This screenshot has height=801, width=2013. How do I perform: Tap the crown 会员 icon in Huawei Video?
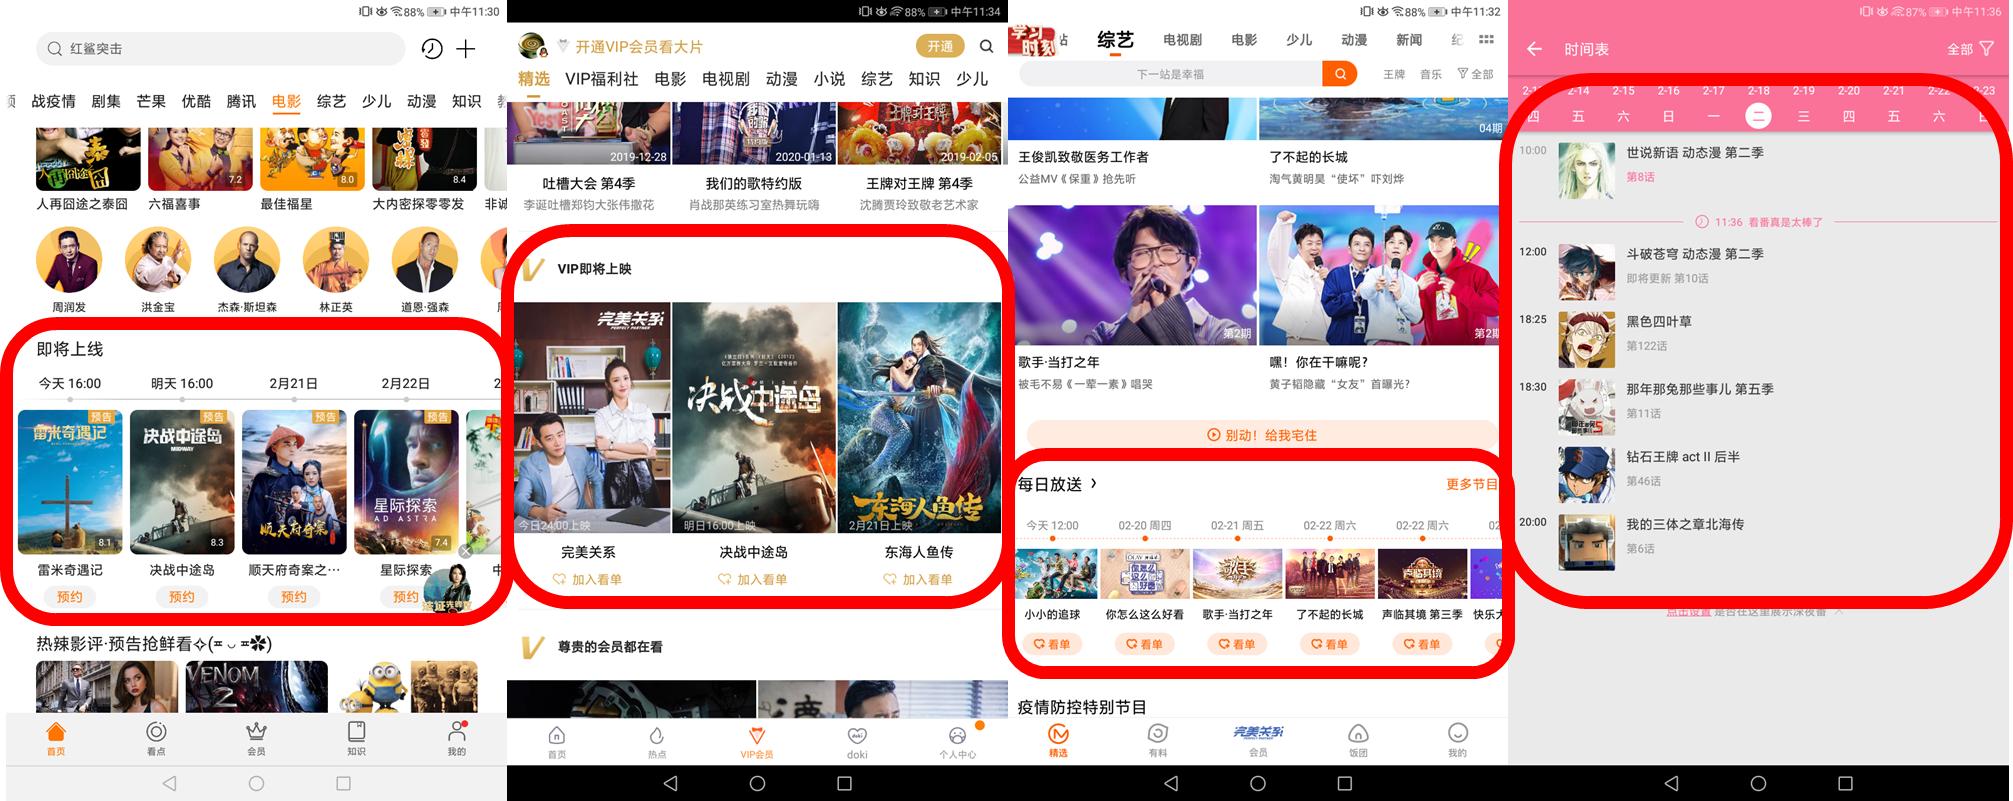[257, 738]
